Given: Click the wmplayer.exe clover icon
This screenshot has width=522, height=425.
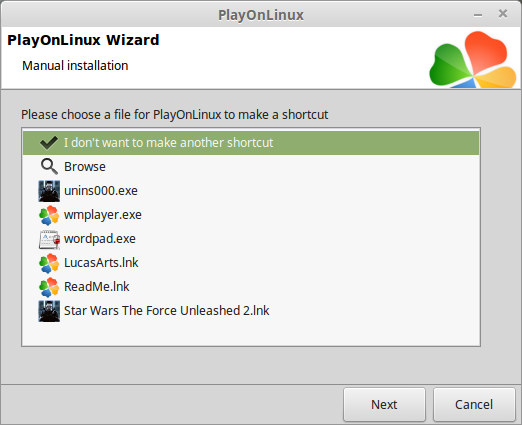Looking at the screenshot, I should coord(49,215).
